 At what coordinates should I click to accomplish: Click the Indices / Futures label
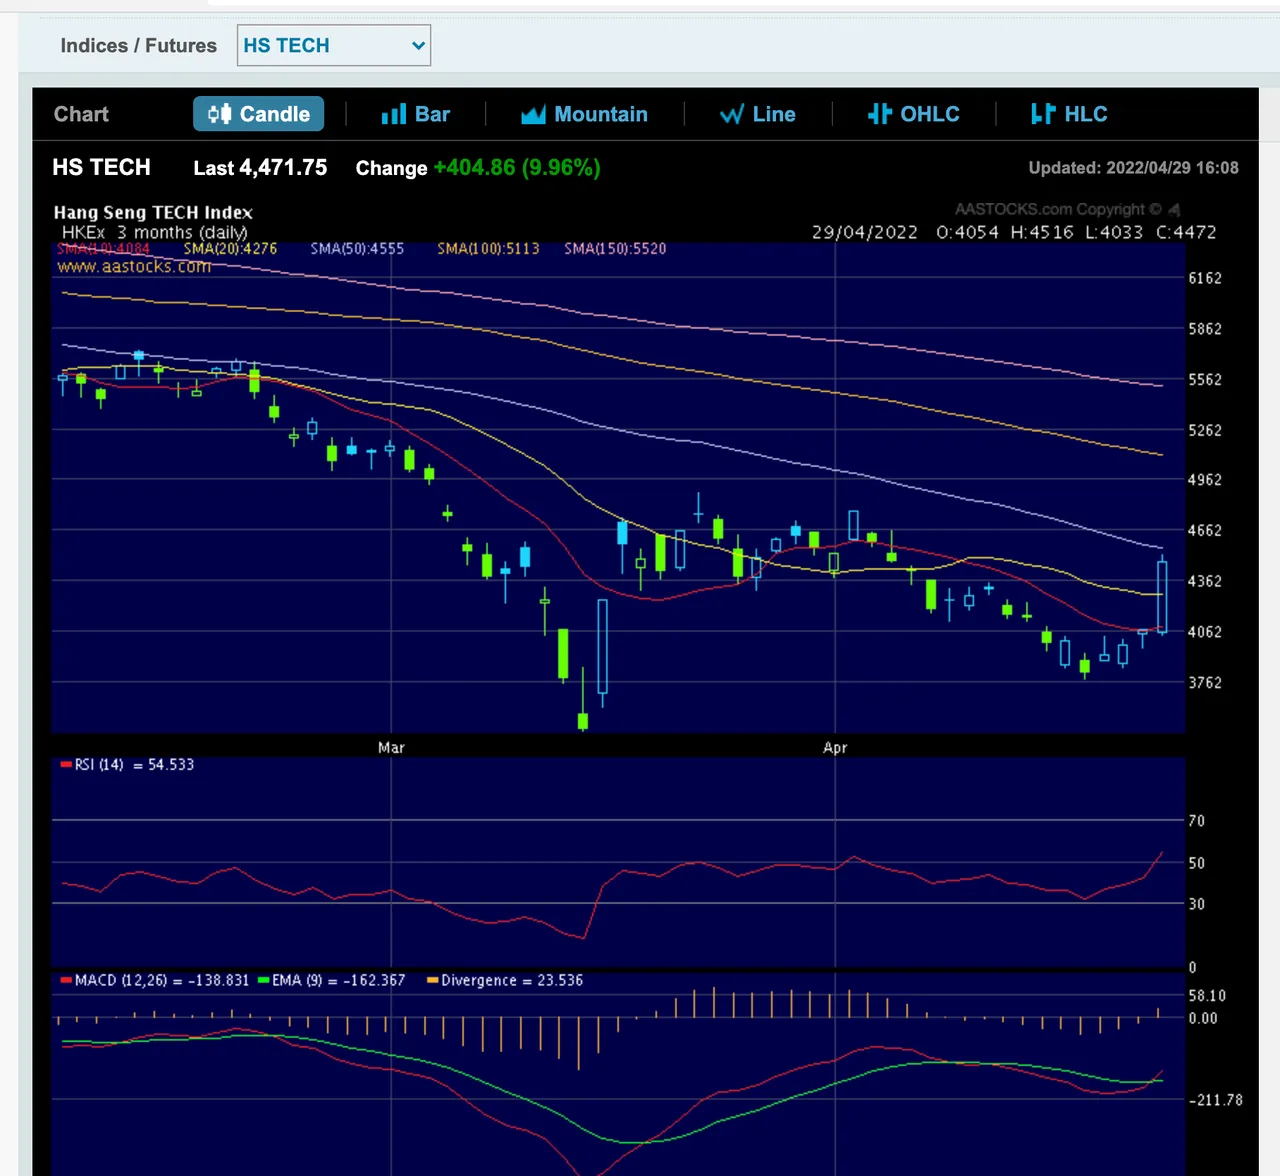(x=138, y=45)
